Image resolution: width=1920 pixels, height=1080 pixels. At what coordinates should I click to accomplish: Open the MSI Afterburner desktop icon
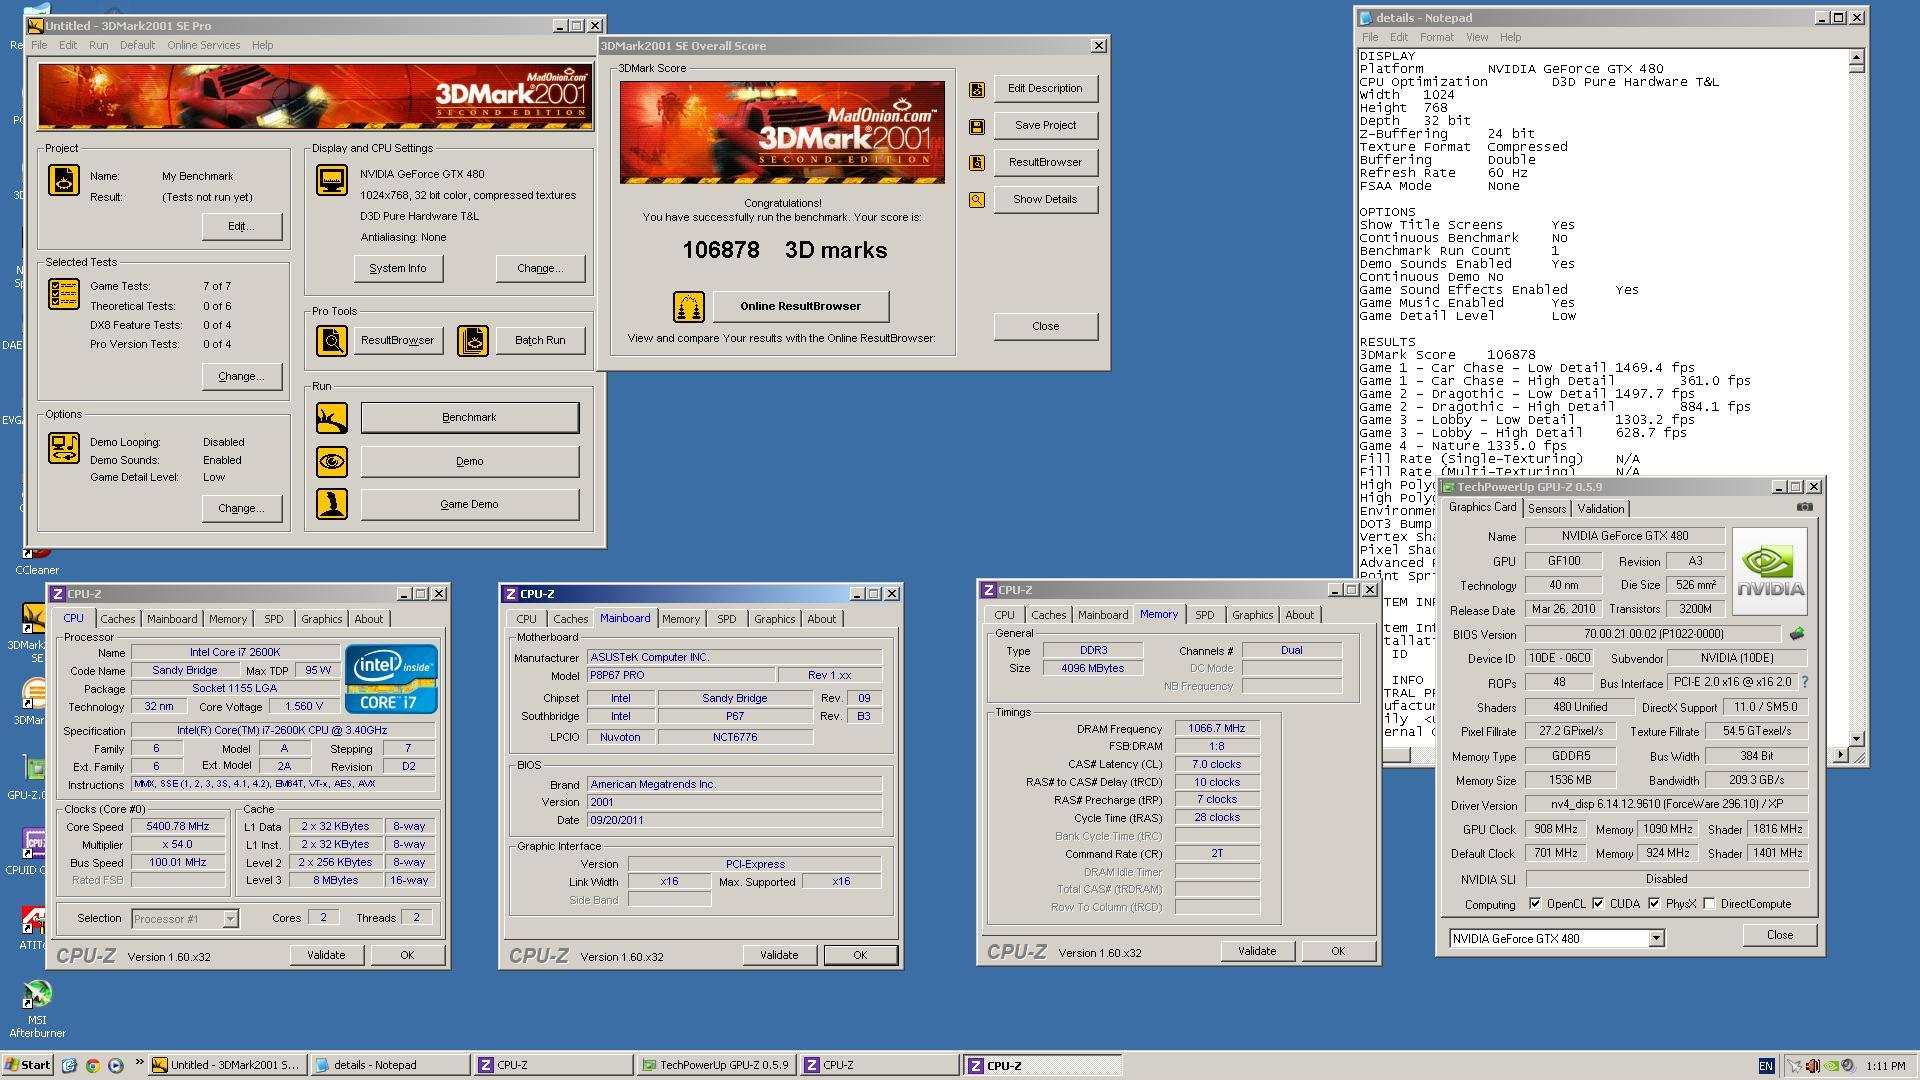37,1008
